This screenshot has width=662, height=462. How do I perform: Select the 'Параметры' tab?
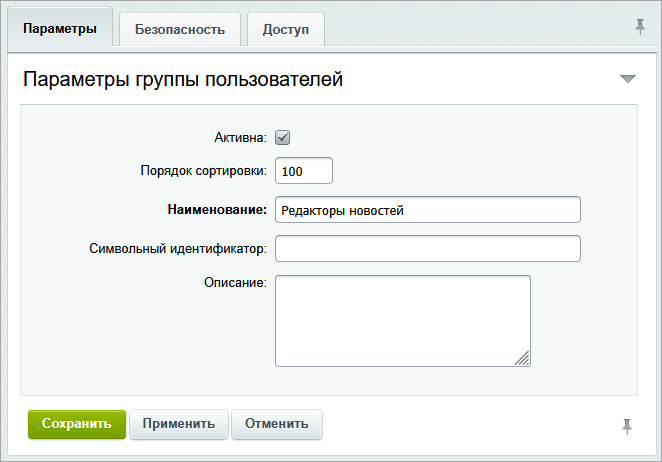59,29
